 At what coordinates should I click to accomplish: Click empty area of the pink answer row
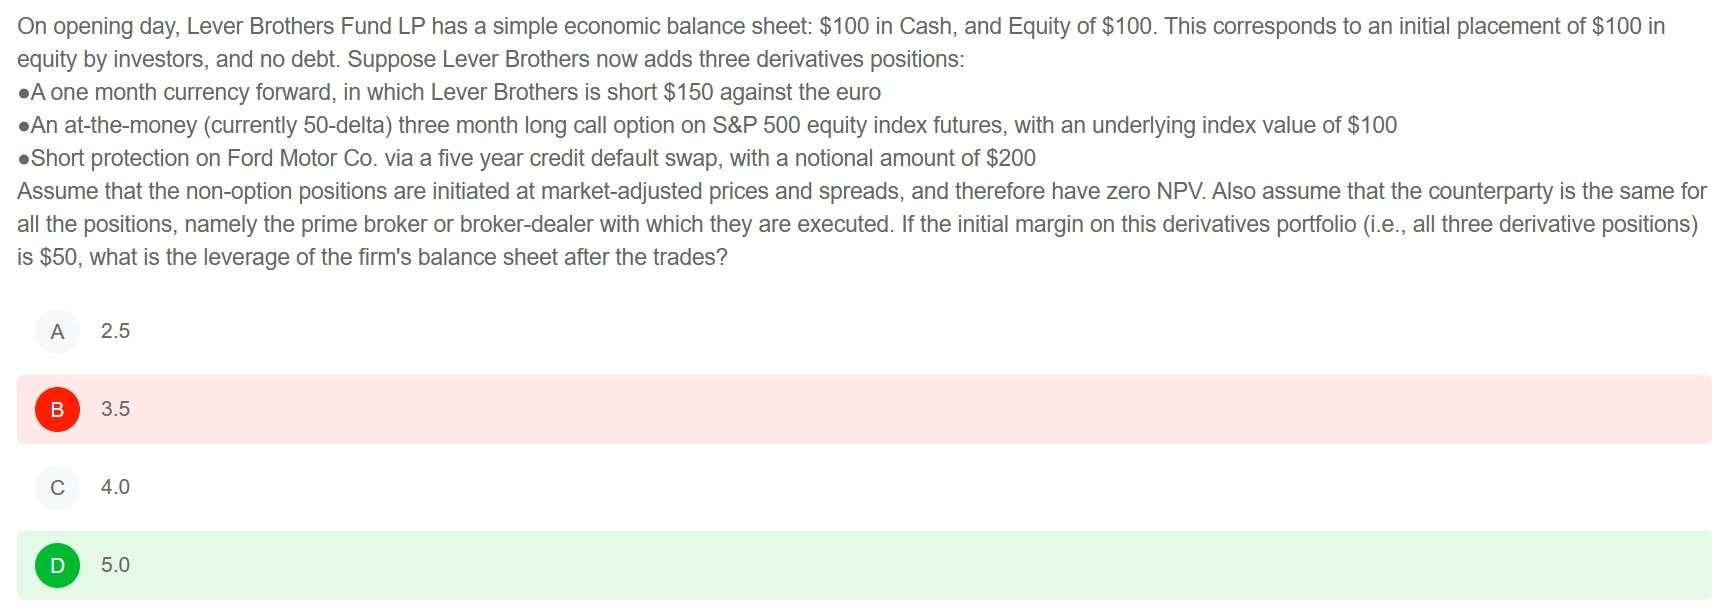point(900,409)
